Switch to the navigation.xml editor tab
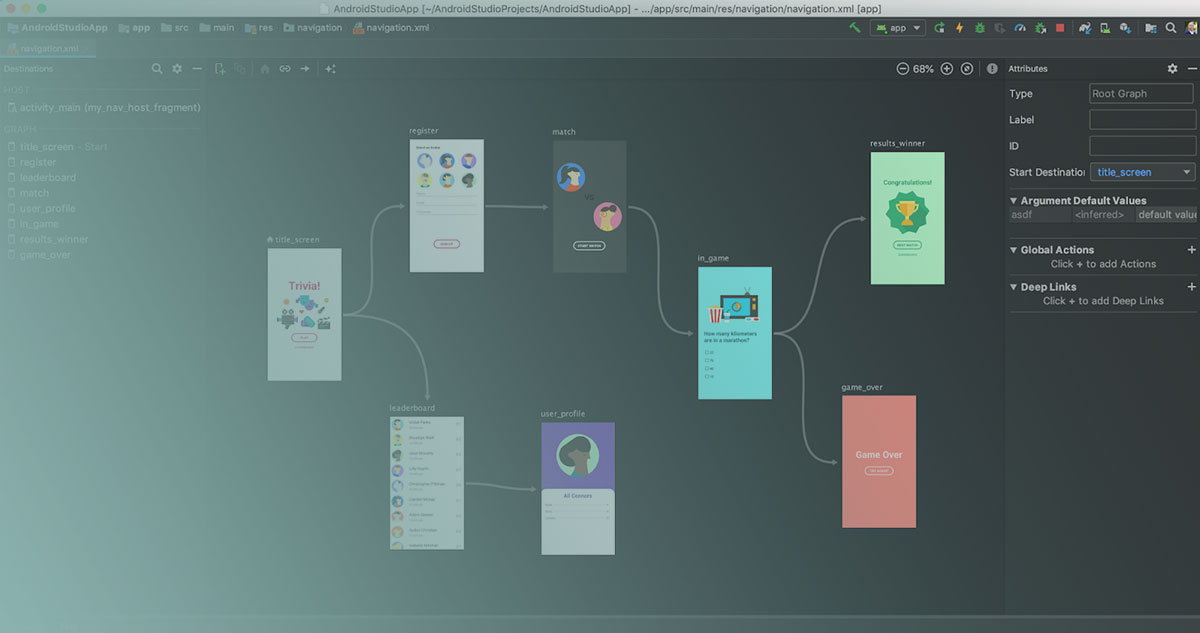Image resolution: width=1200 pixels, height=633 pixels. tap(48, 47)
